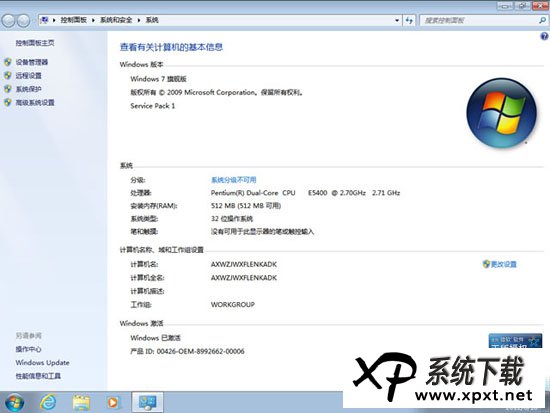
Task: Open the Start menu orb on taskbar
Action: pyautogui.click(x=14, y=402)
